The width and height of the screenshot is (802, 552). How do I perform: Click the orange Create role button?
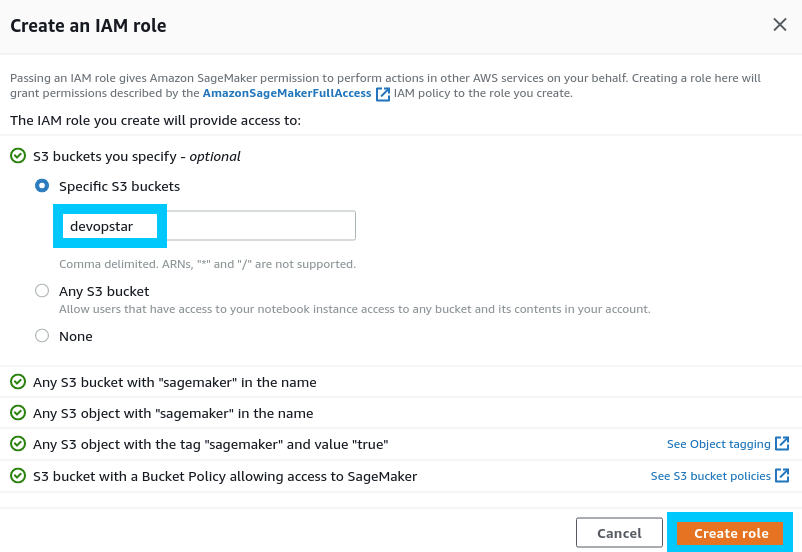click(731, 533)
